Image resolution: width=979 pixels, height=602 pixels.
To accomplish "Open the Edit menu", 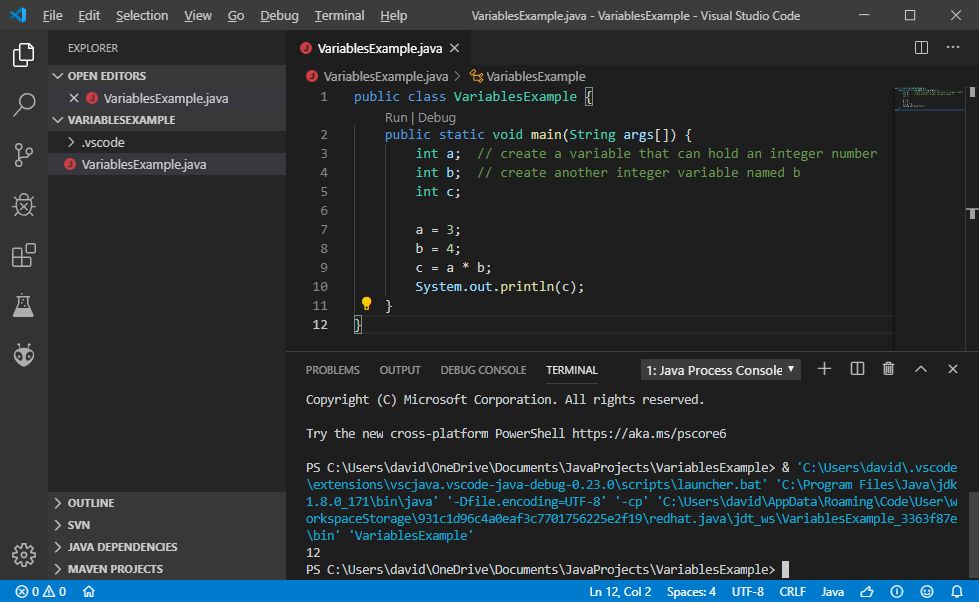I will [x=89, y=16].
